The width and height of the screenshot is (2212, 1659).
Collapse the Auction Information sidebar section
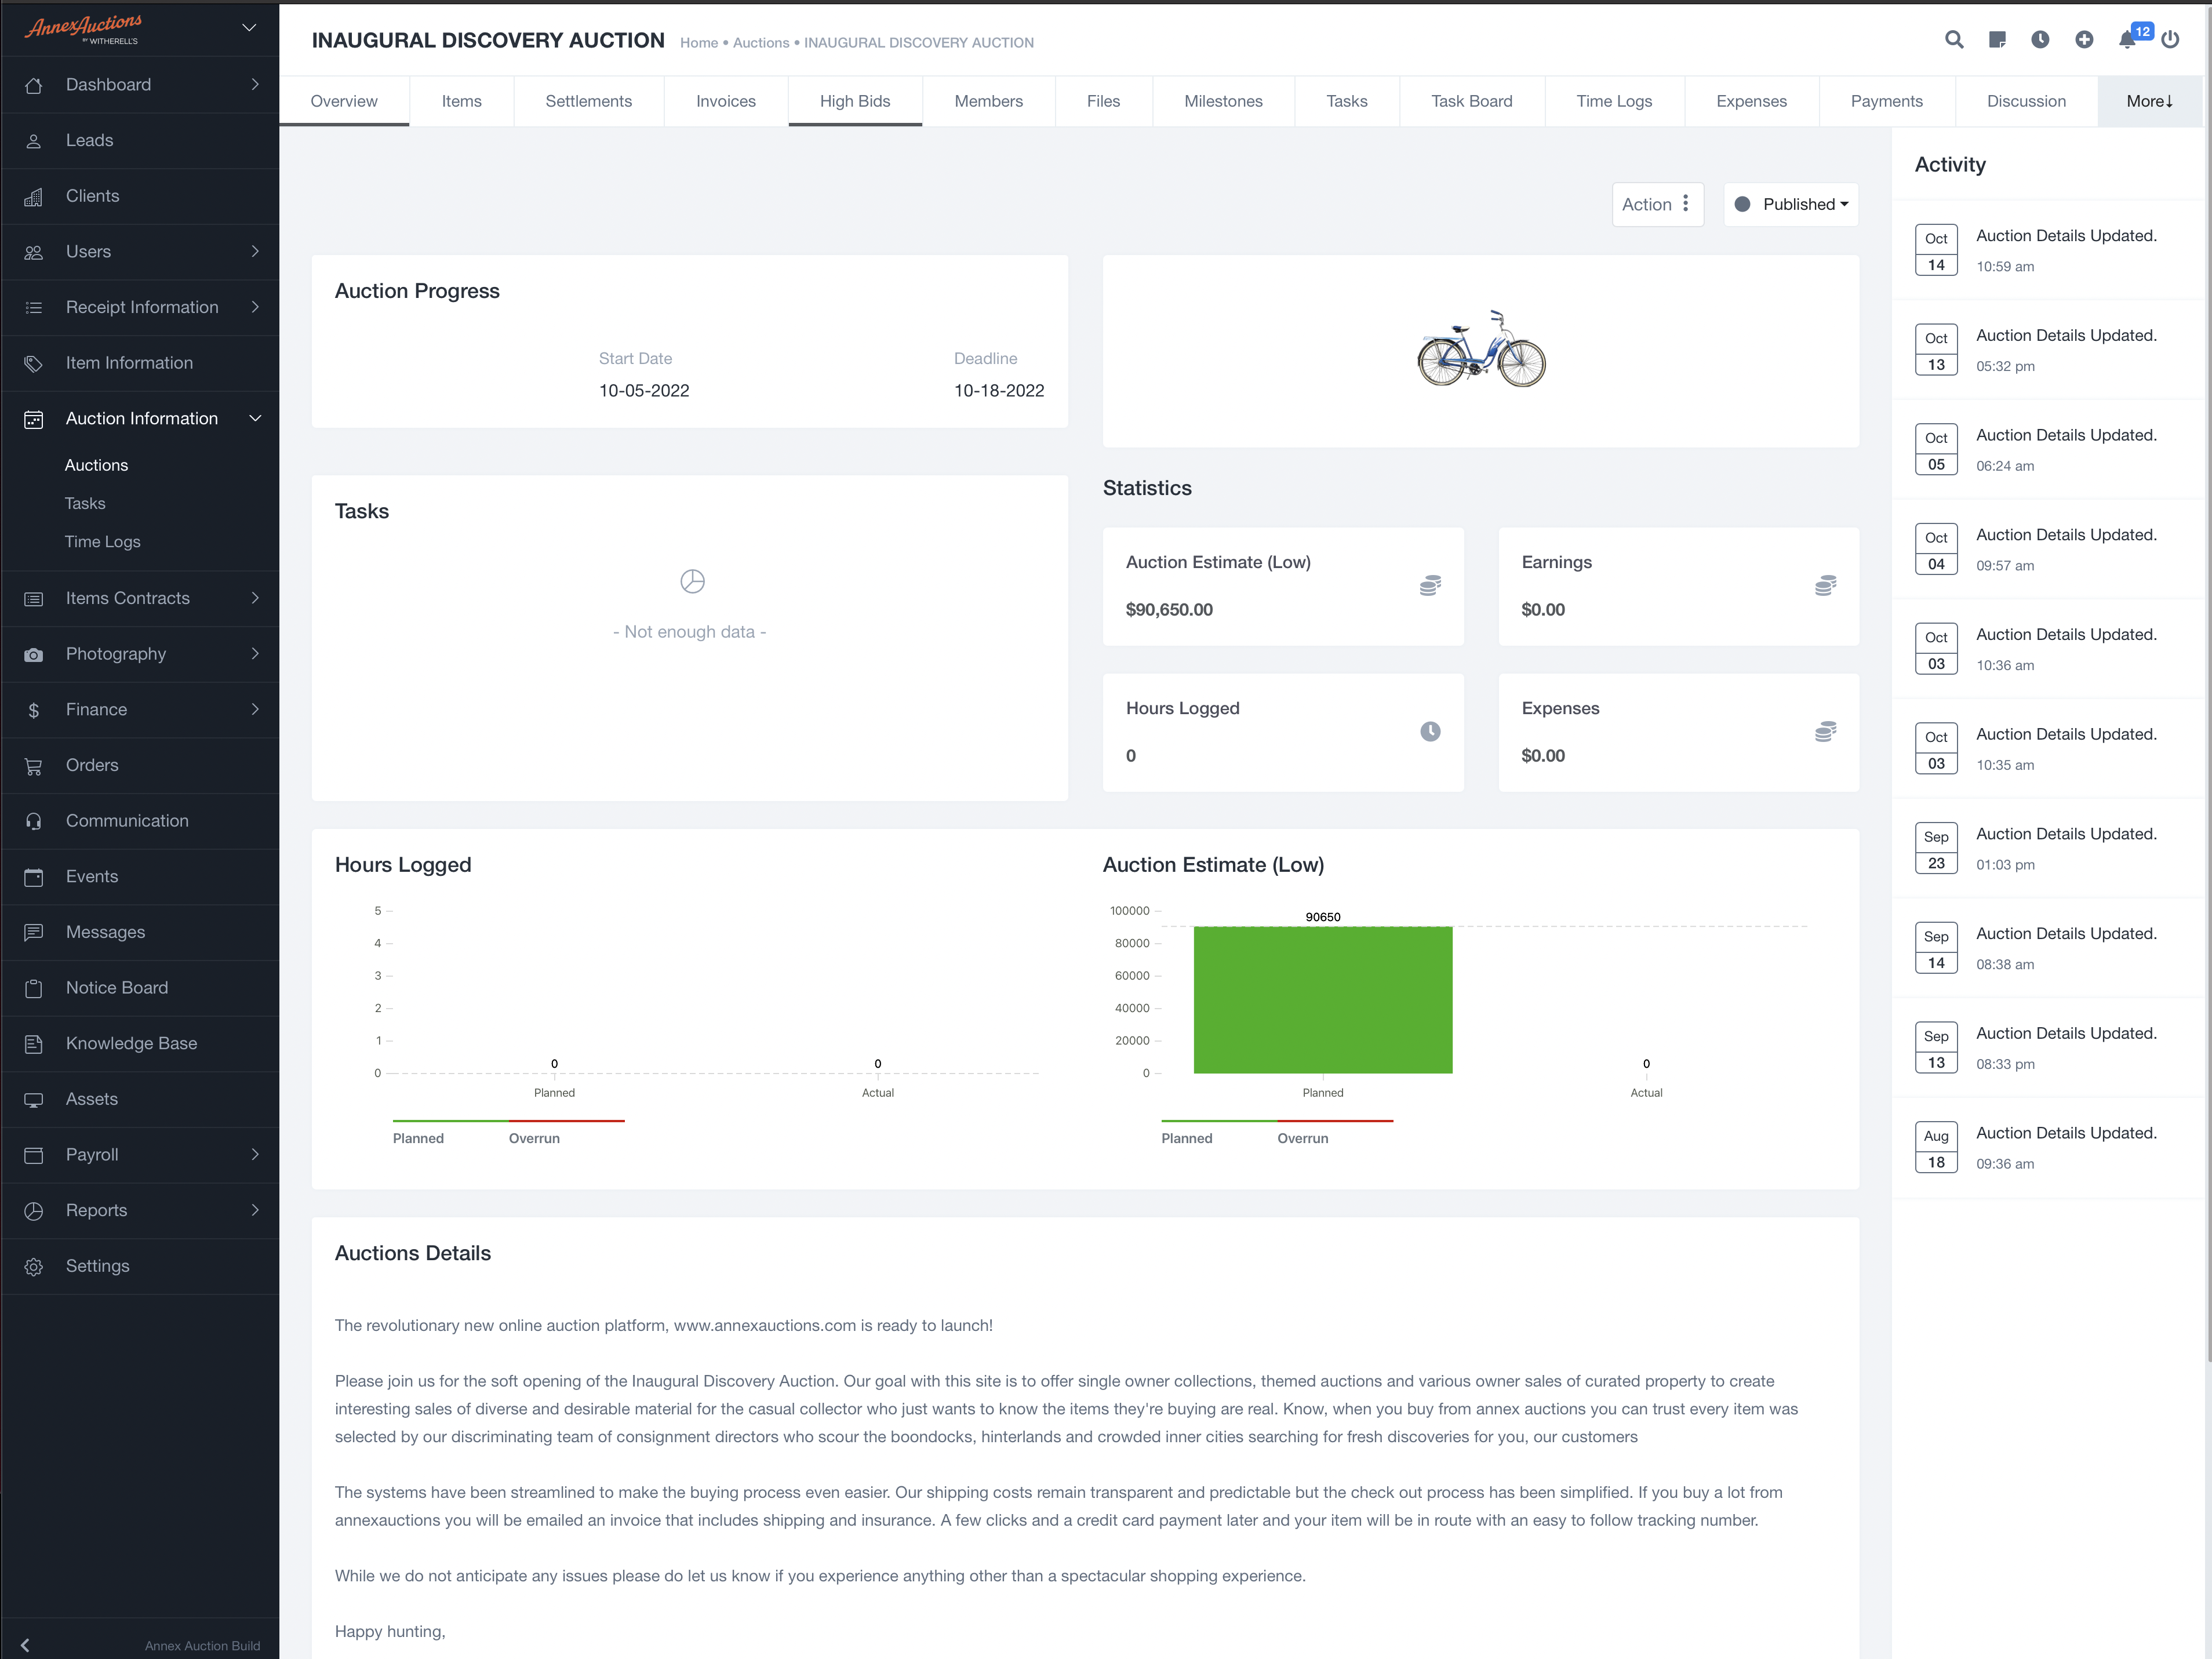coord(255,418)
